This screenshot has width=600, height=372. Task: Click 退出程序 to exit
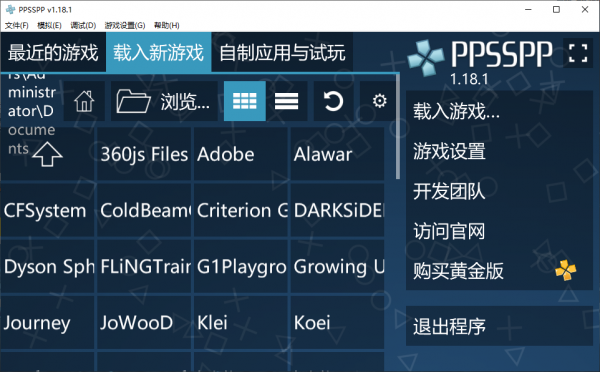(x=499, y=326)
